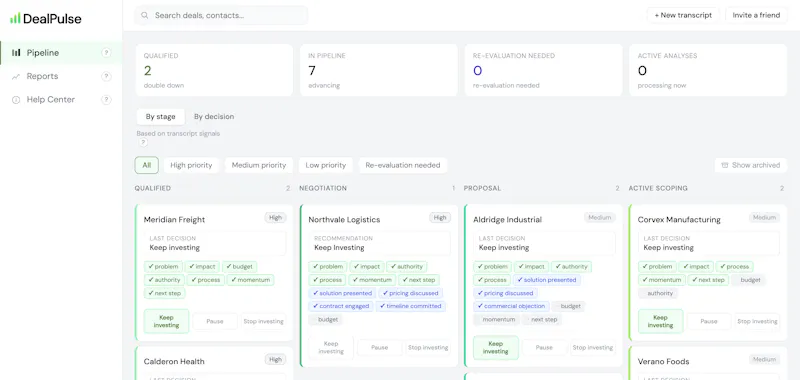Switch to By stage tab
The width and height of the screenshot is (800, 380).
tap(161, 117)
